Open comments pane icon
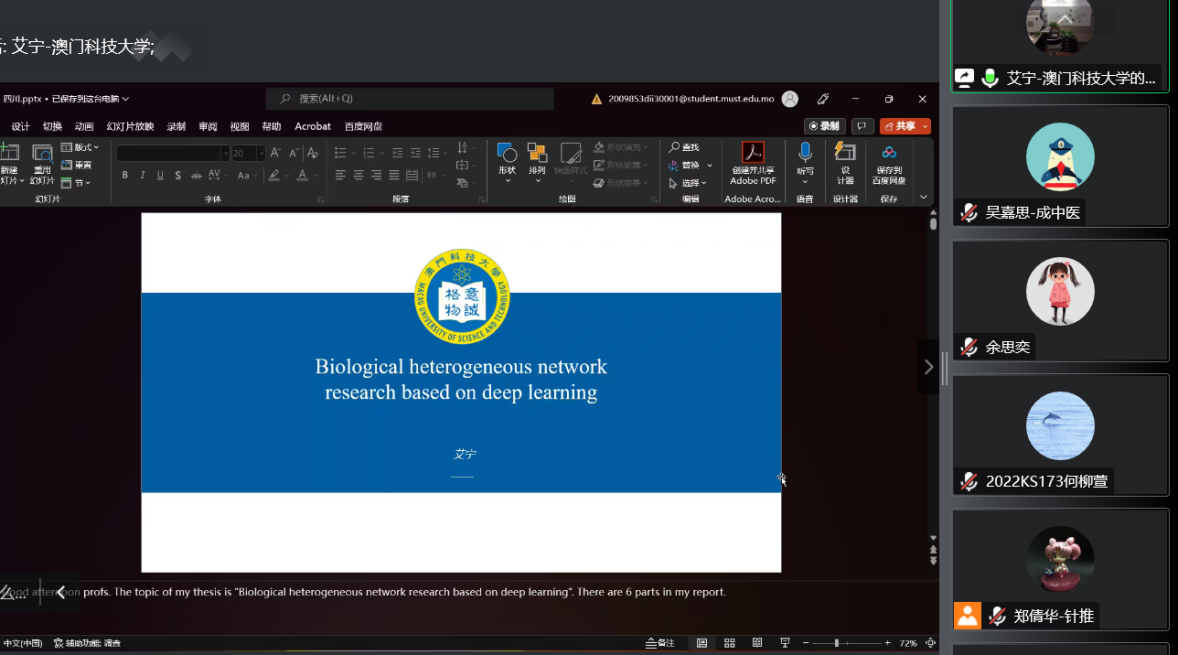The height and width of the screenshot is (655, 1178). coord(862,126)
